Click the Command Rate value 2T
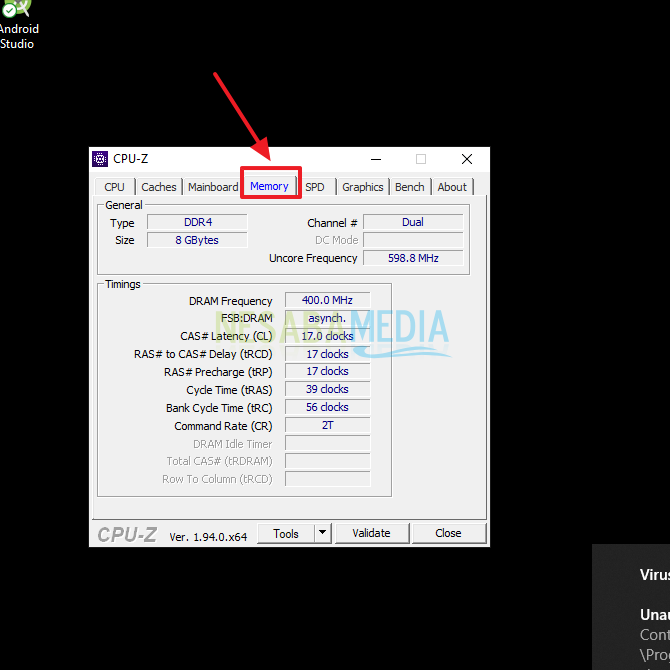 (328, 425)
